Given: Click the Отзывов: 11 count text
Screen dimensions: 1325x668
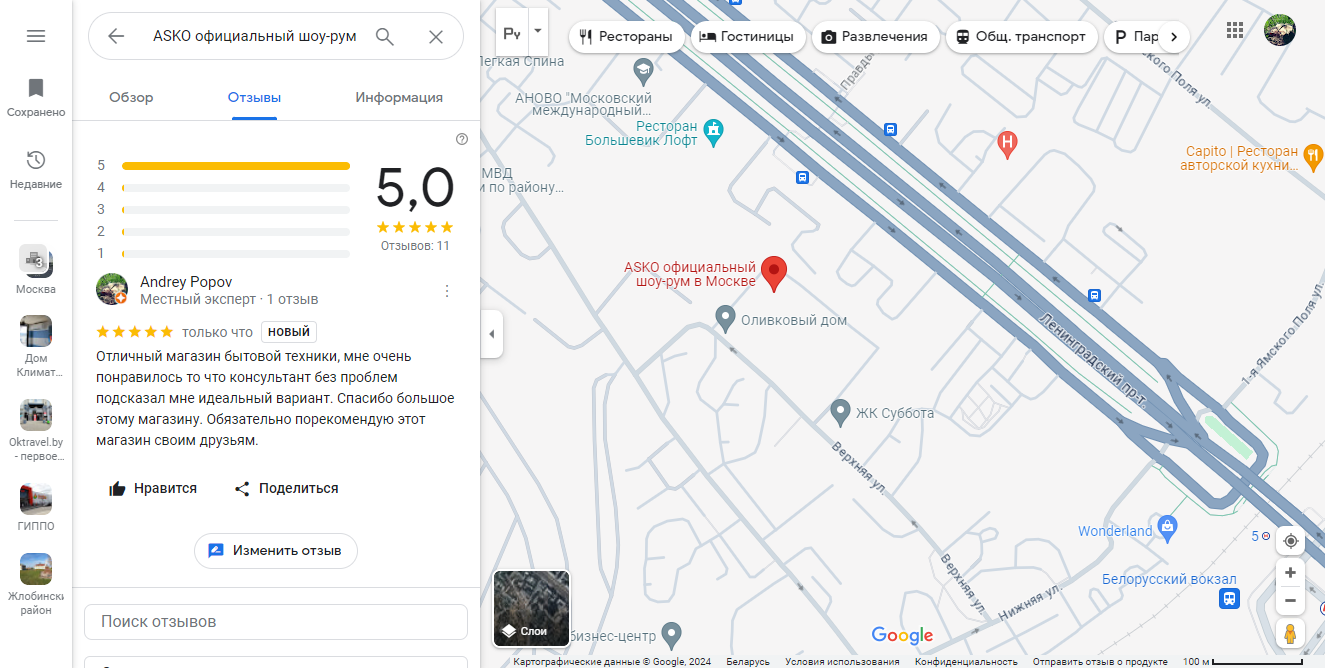Looking at the screenshot, I should coord(415,246).
